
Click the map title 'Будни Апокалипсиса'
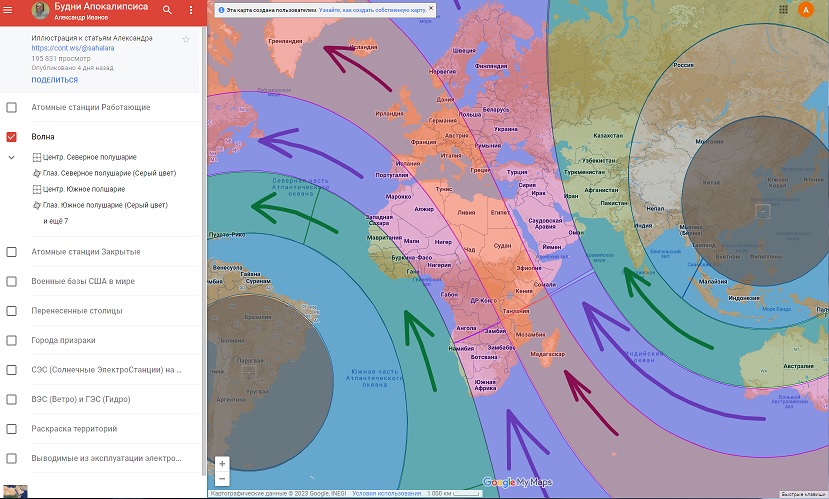(101, 6)
